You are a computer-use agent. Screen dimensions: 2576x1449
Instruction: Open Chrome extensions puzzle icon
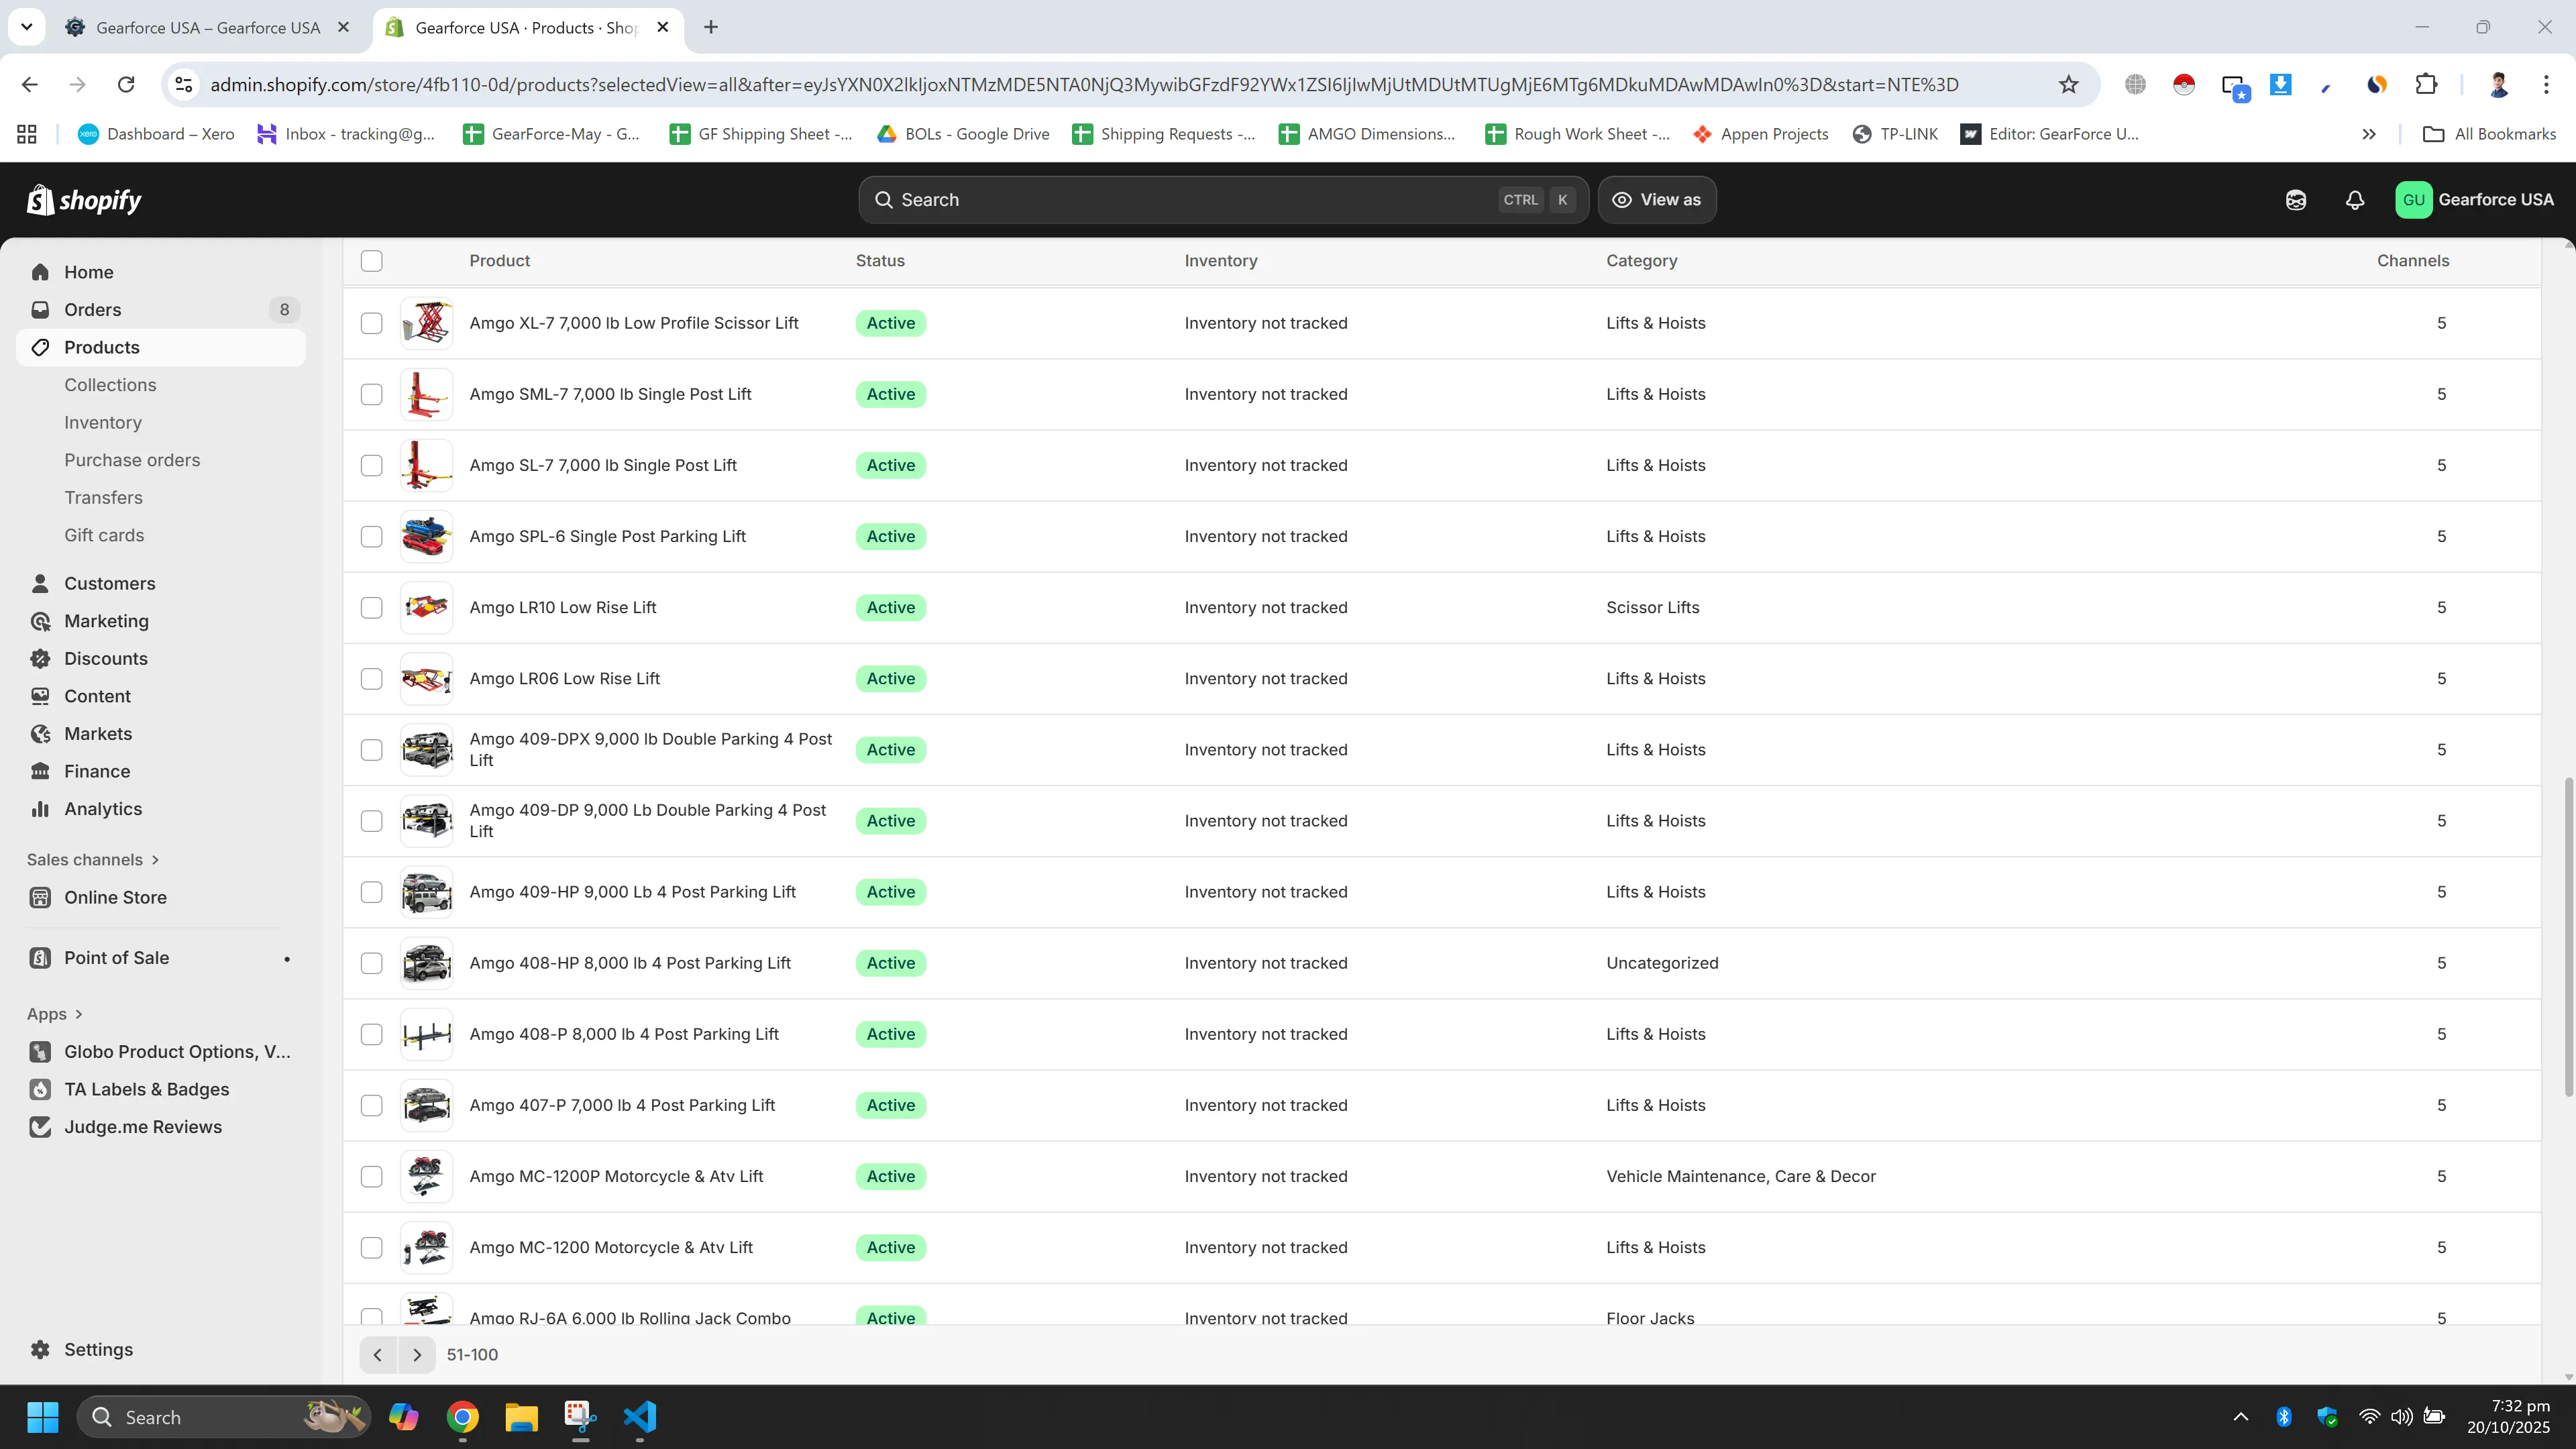(x=2425, y=85)
